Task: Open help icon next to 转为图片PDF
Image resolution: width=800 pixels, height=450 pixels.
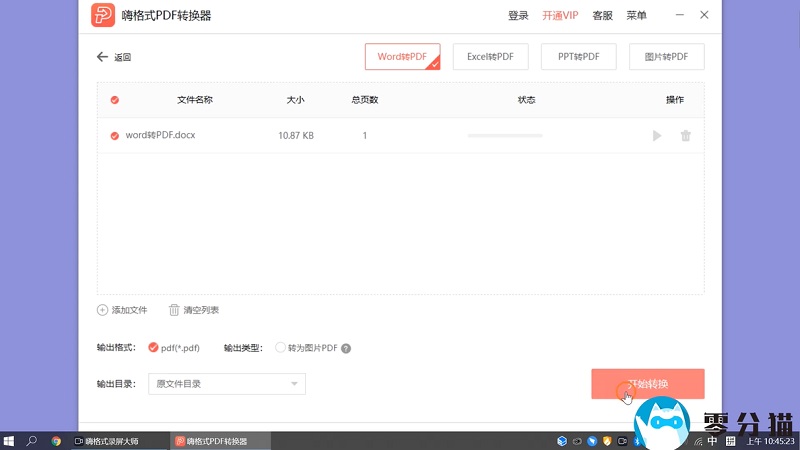Action: 346,348
